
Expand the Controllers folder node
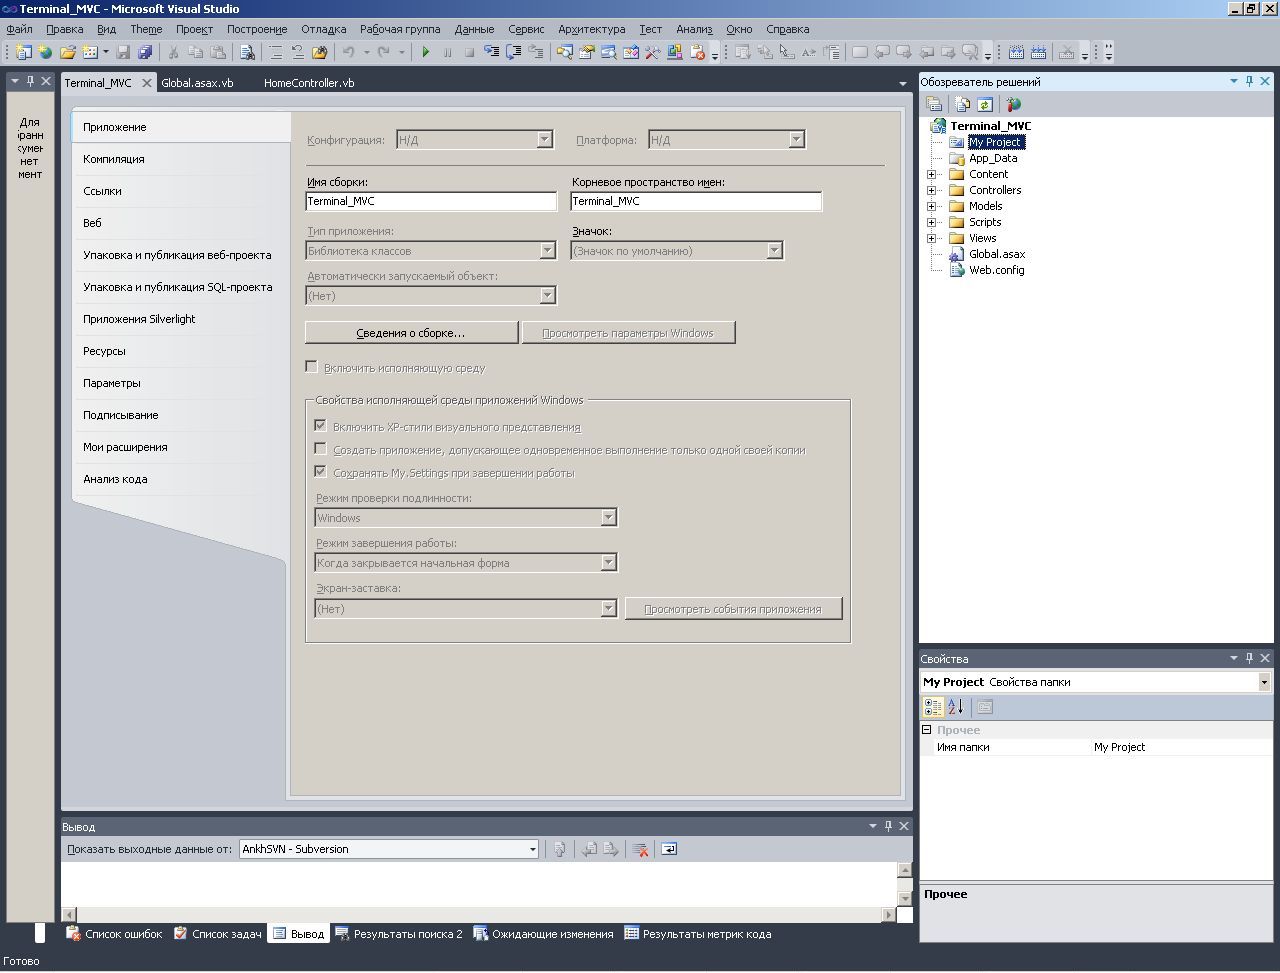(x=932, y=190)
